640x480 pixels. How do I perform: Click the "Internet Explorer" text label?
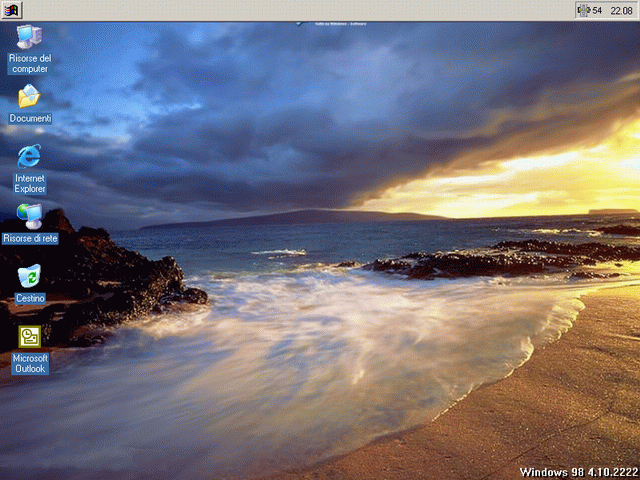point(29,183)
